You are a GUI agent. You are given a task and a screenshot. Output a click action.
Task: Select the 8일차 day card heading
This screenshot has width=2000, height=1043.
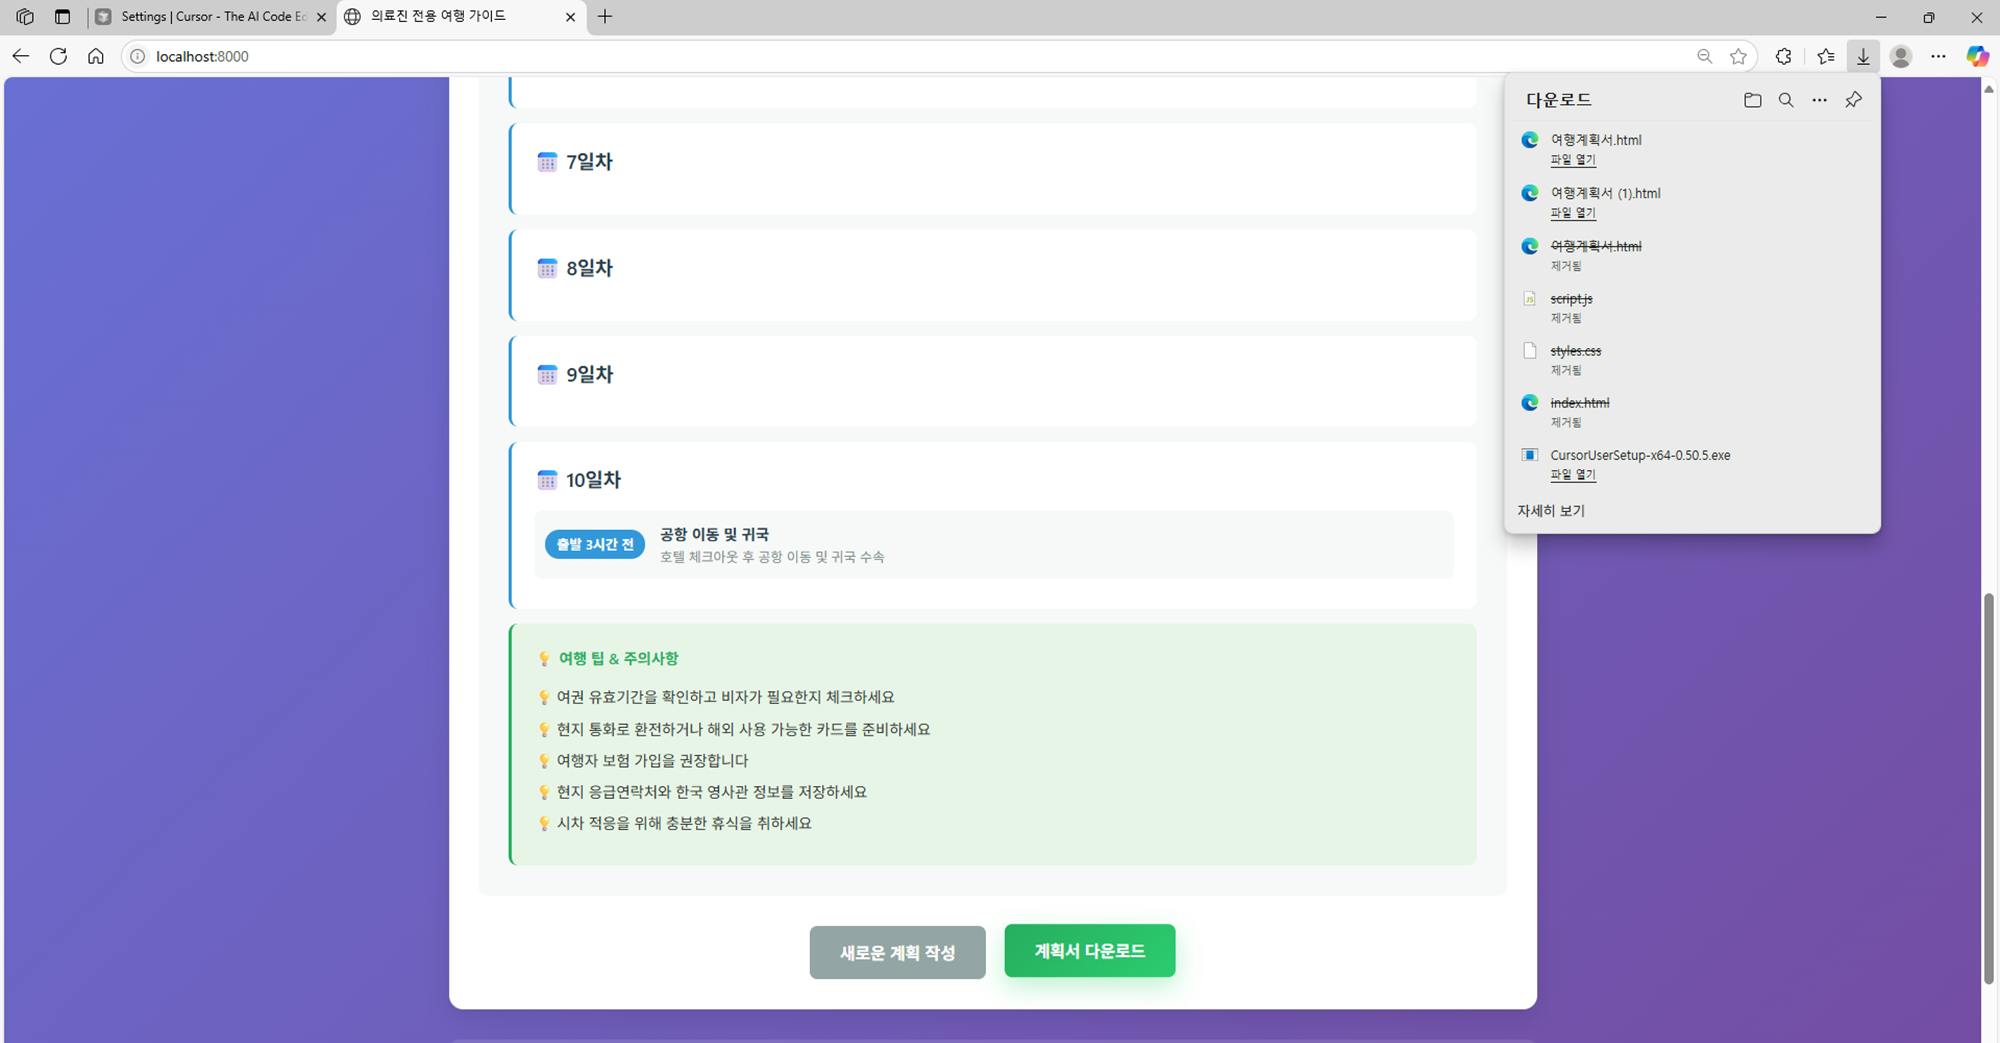coord(589,268)
